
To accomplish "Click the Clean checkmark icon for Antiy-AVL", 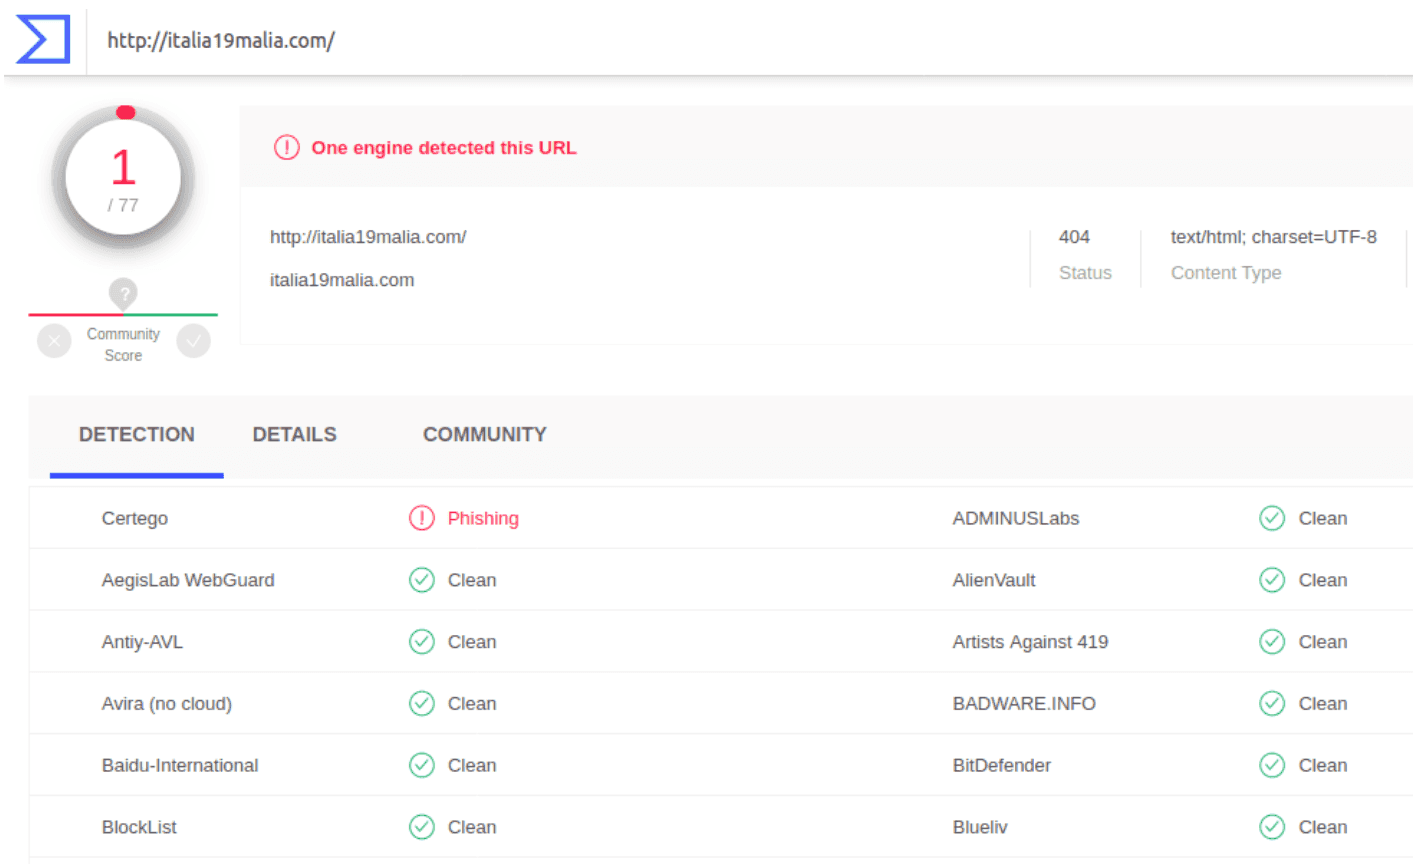I will click(421, 642).
